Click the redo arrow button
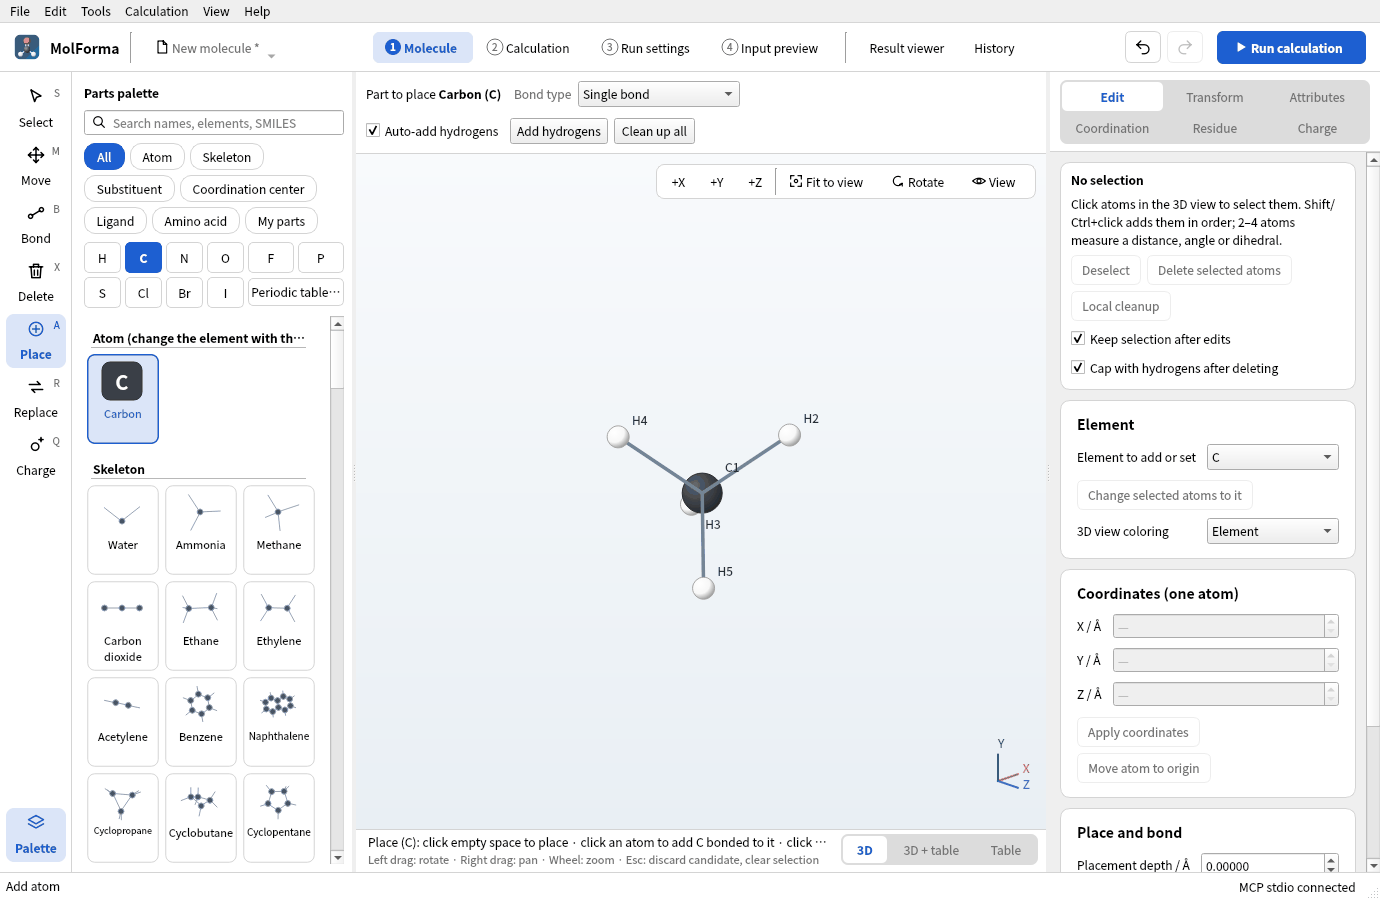 point(1185,48)
